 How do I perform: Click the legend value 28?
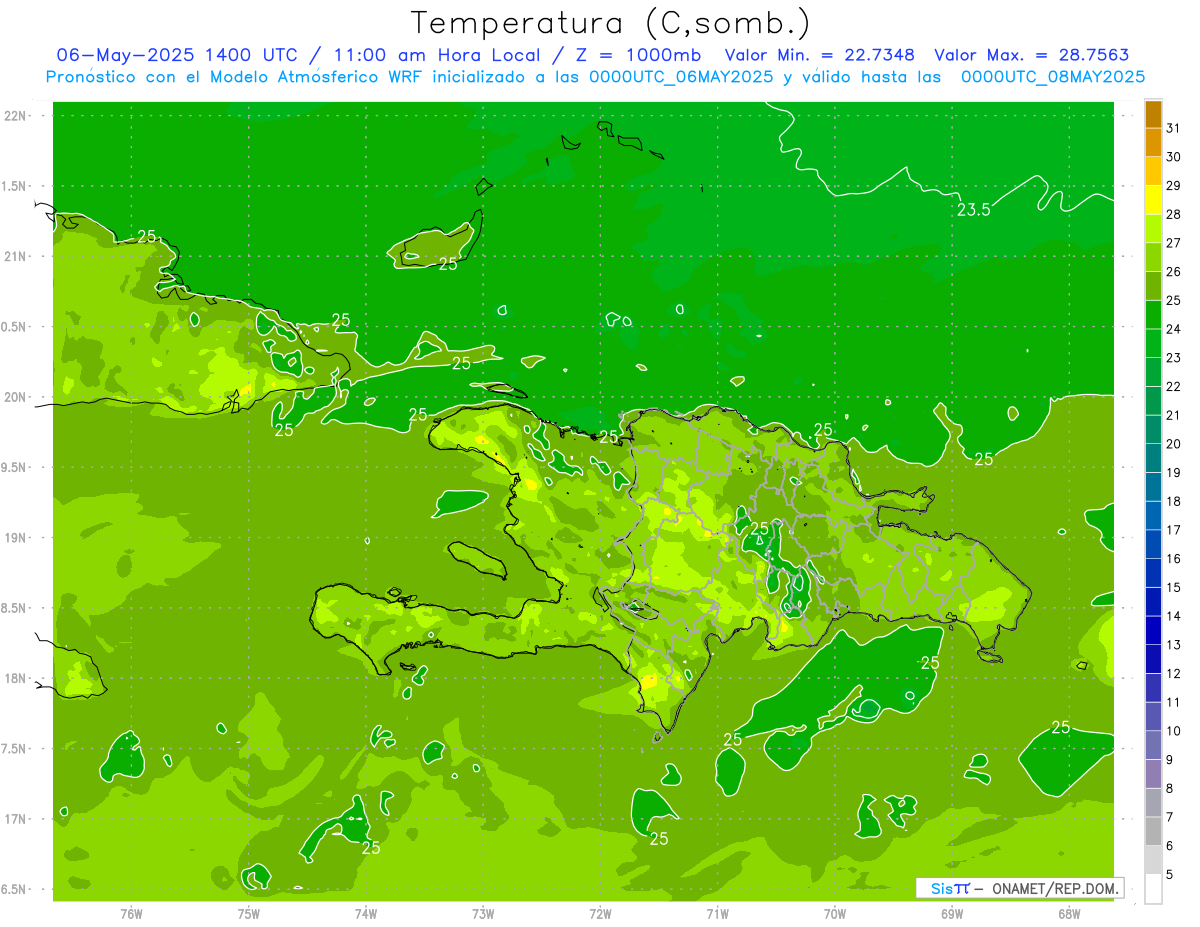pyautogui.click(x=1174, y=214)
